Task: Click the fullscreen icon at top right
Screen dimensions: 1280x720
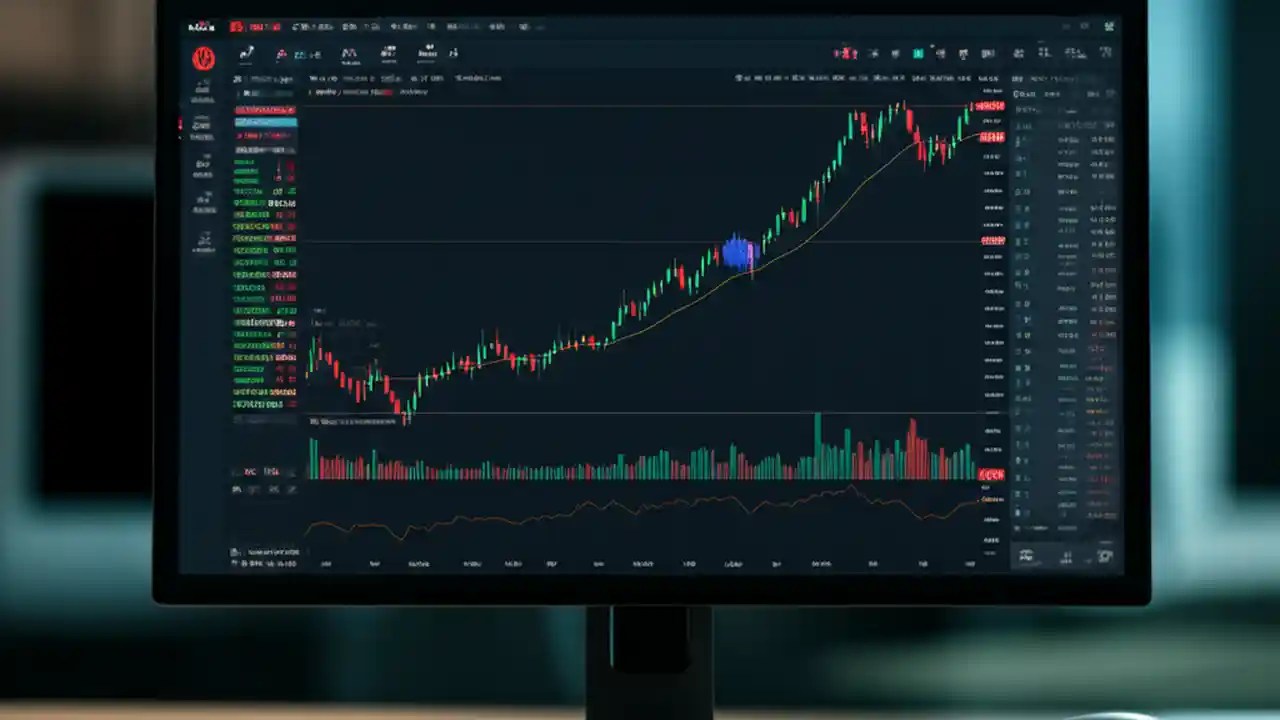Action: click(1106, 27)
